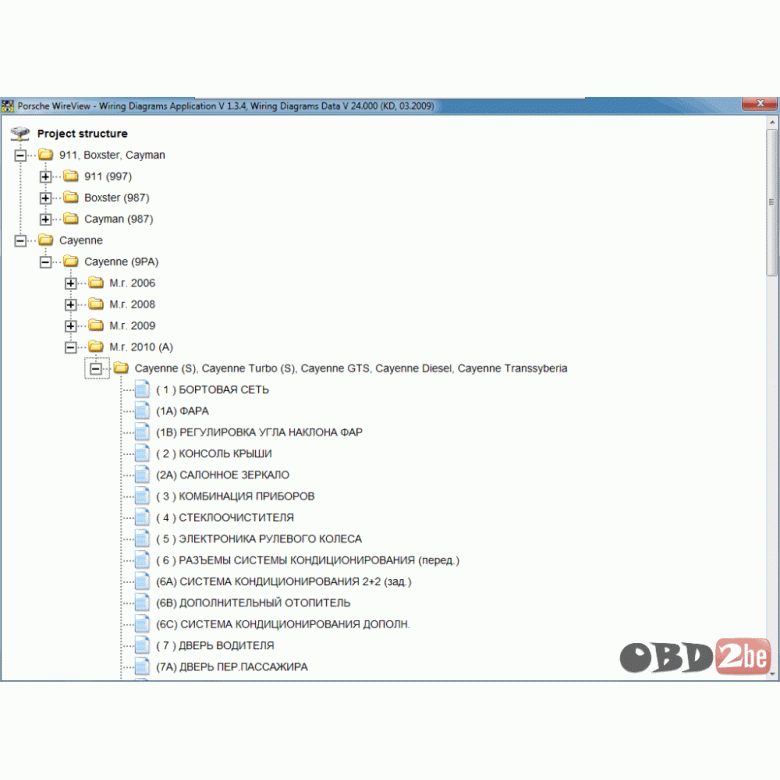Click the M.г. 2010 (A) folder icon
This screenshot has width=780, height=780.
coord(96,346)
